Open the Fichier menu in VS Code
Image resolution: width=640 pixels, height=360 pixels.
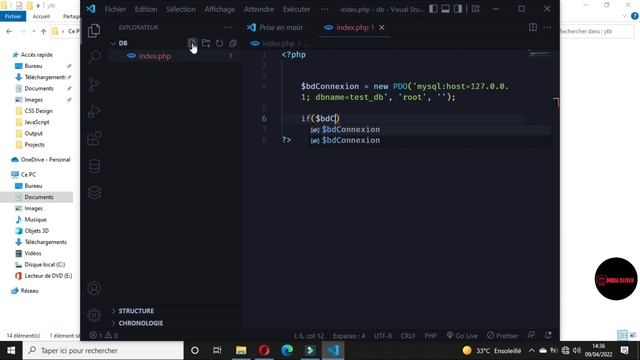point(116,9)
